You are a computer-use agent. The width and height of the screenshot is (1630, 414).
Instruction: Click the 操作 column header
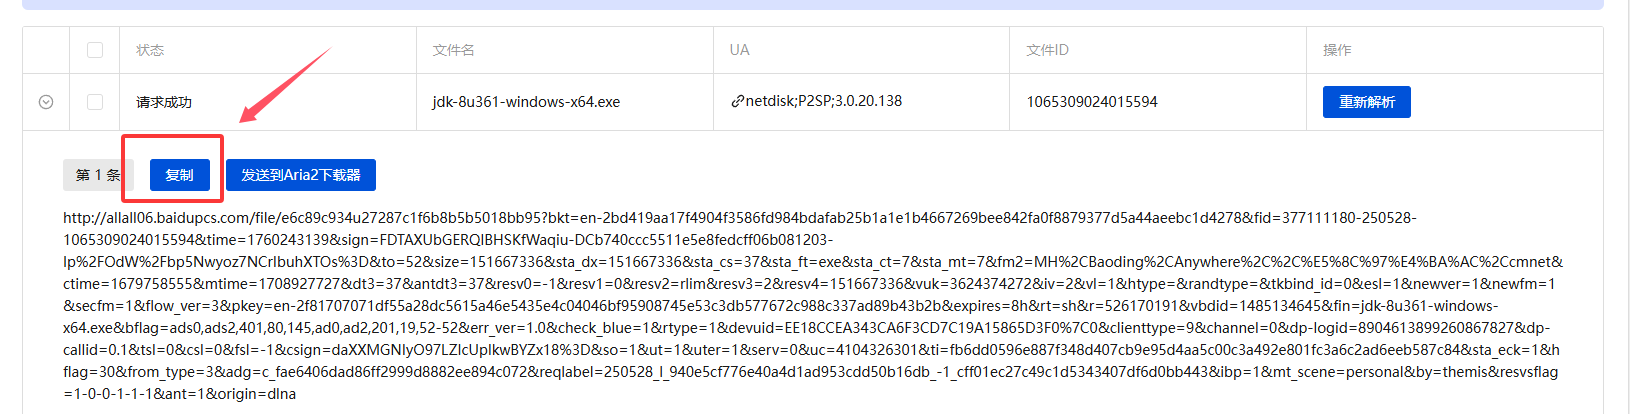[1337, 50]
